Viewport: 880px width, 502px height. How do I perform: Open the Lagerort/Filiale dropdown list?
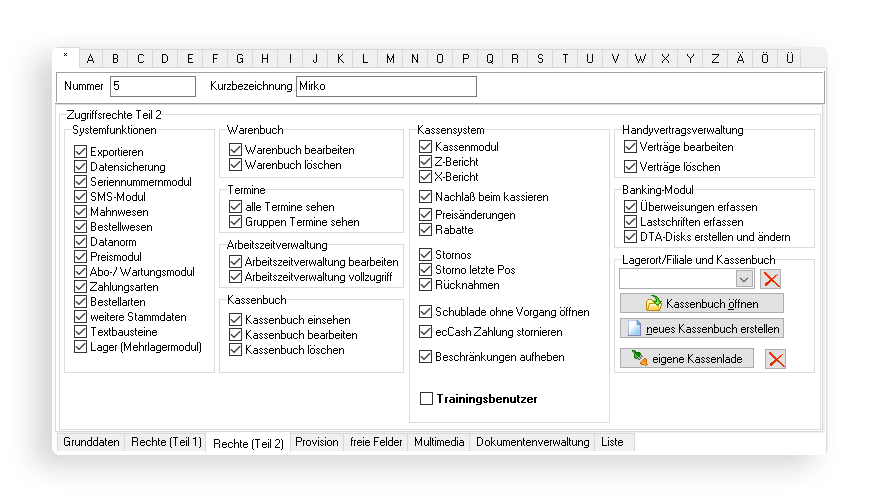(x=744, y=279)
